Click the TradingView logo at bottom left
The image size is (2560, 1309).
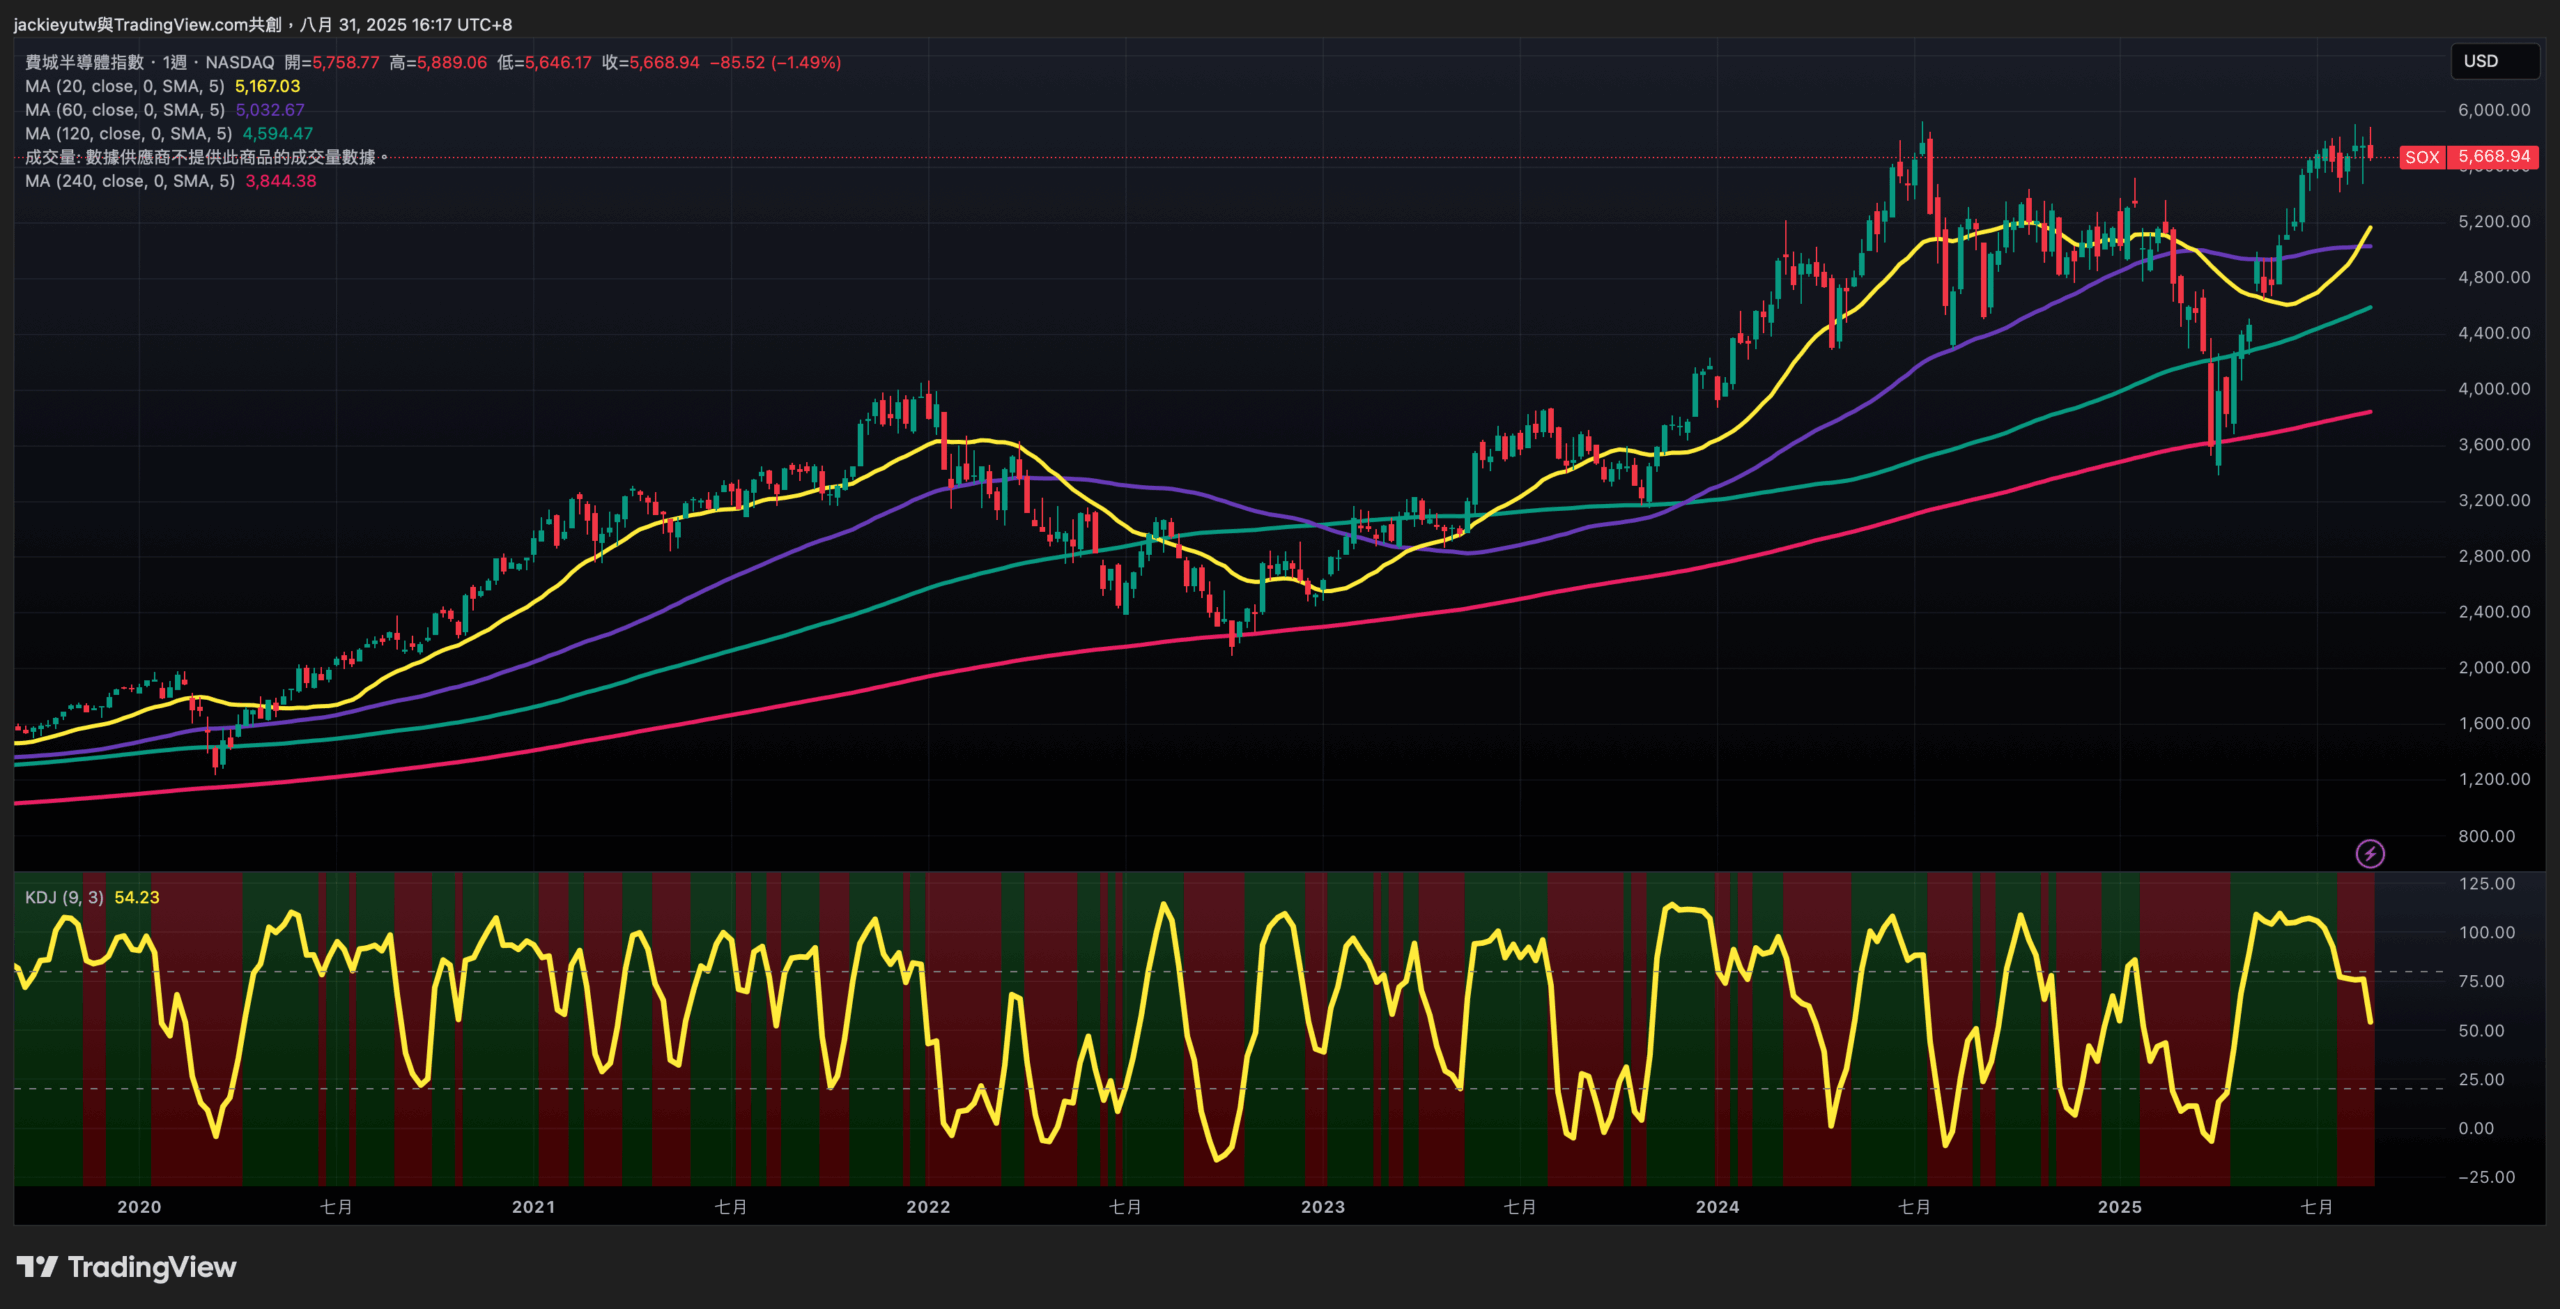pos(127,1267)
